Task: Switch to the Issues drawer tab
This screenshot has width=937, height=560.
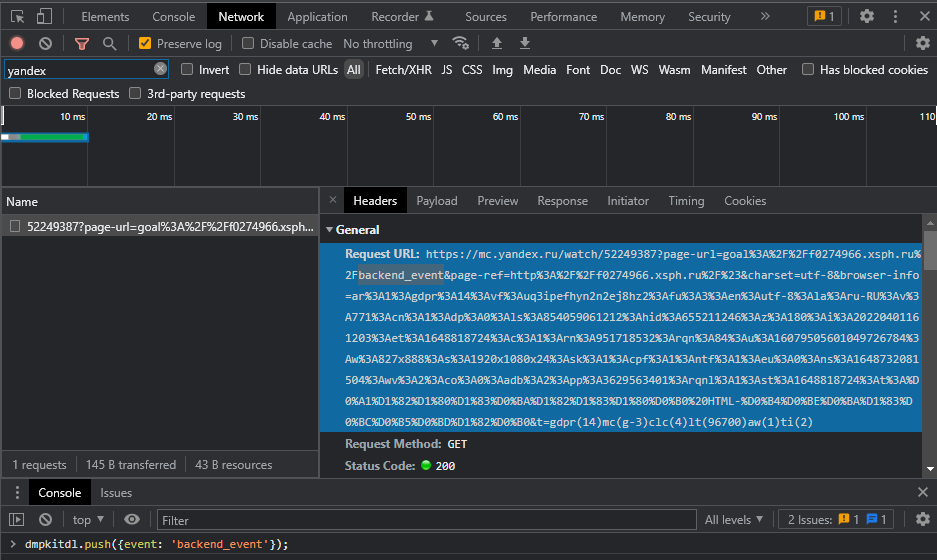Action: click(116, 492)
